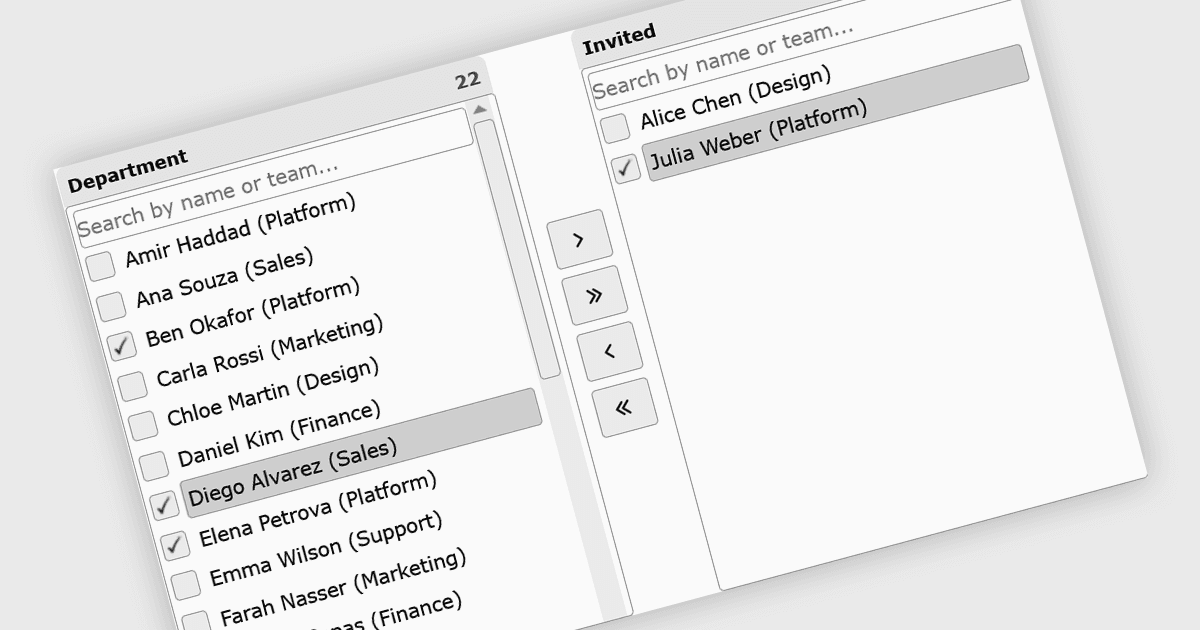Uncheck the Julia Weber (Platform) checkbox in Invited
Viewport: 1200px width, 630px height.
coord(627,168)
